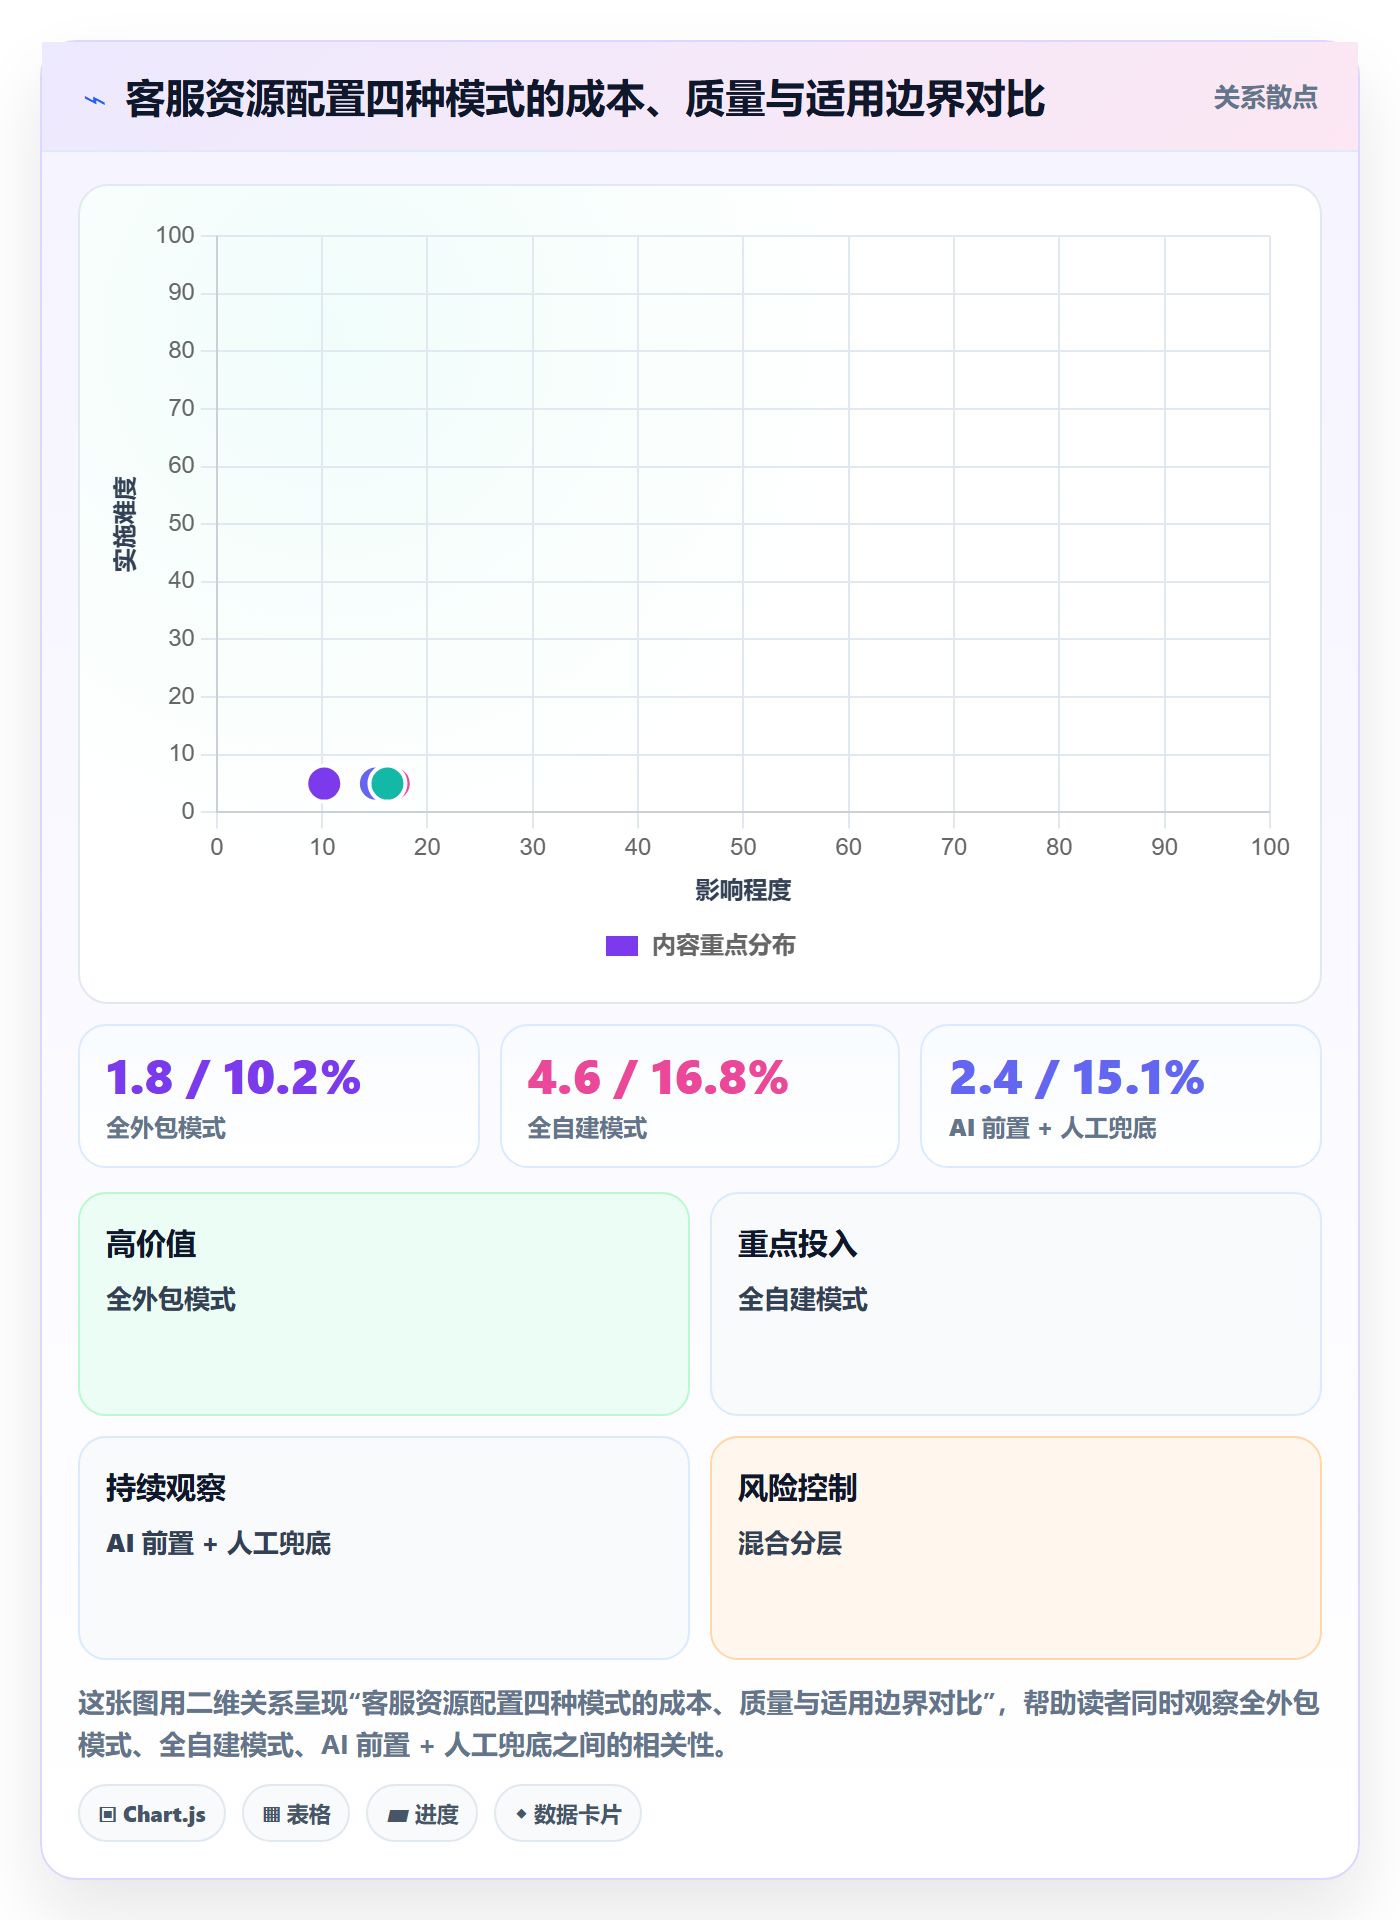The height and width of the screenshot is (1920, 1400).
Task: Click the 进度 progress icon chip
Action: [422, 1813]
